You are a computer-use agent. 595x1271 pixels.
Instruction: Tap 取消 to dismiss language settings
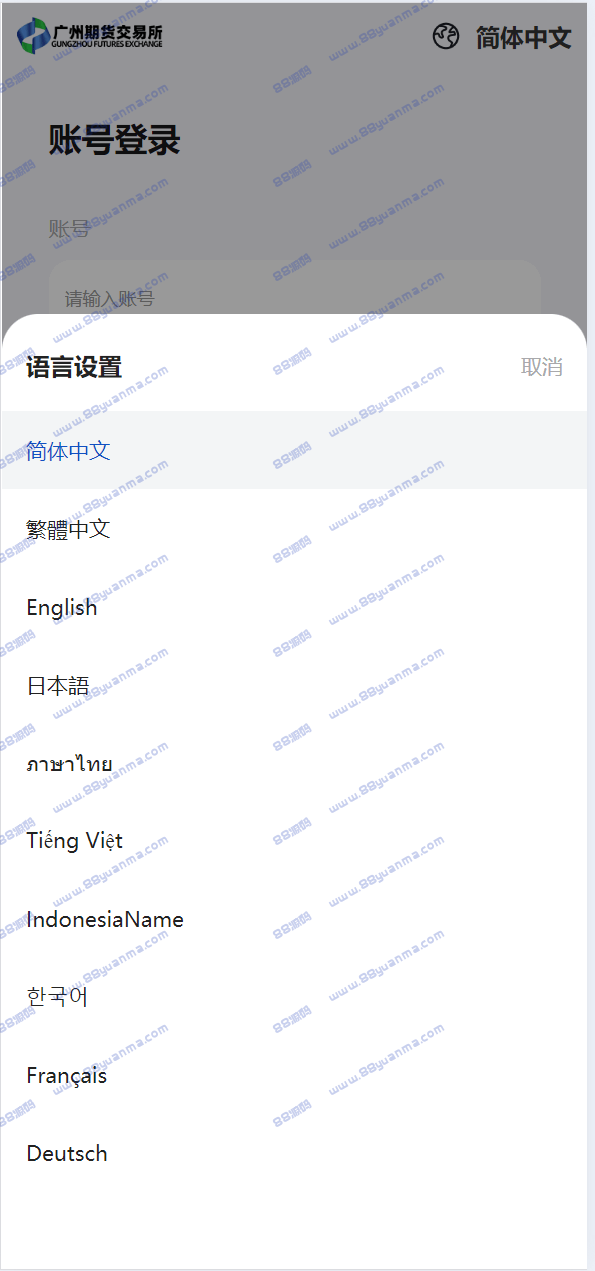(541, 367)
